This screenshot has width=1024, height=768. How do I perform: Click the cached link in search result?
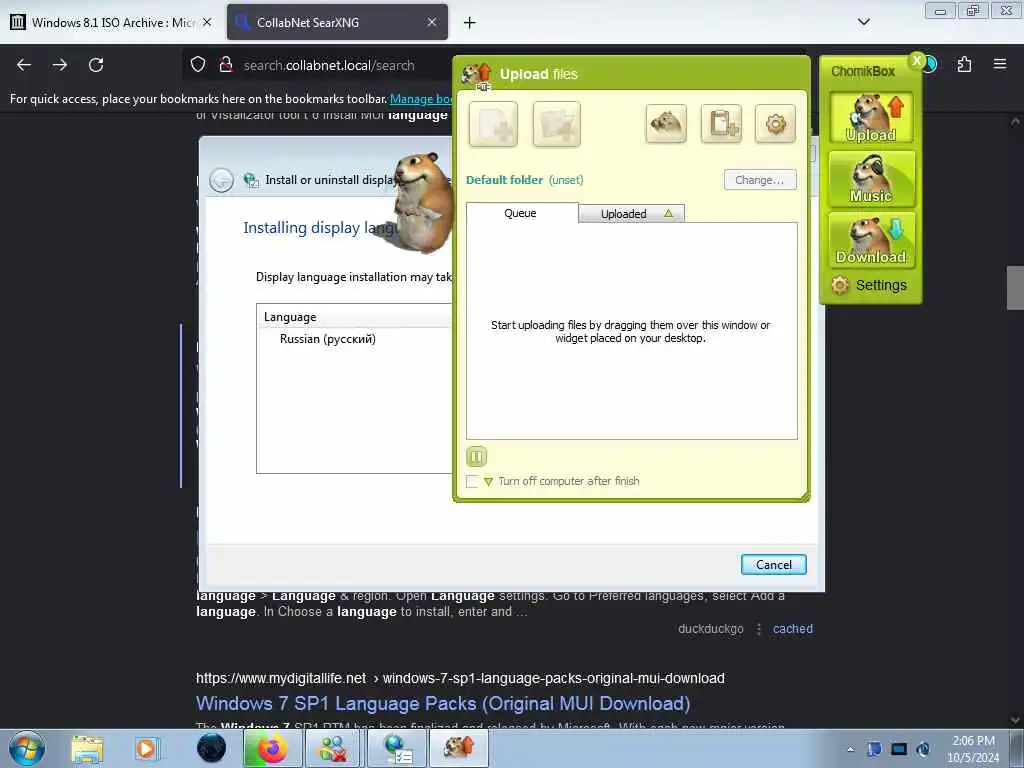click(x=793, y=629)
